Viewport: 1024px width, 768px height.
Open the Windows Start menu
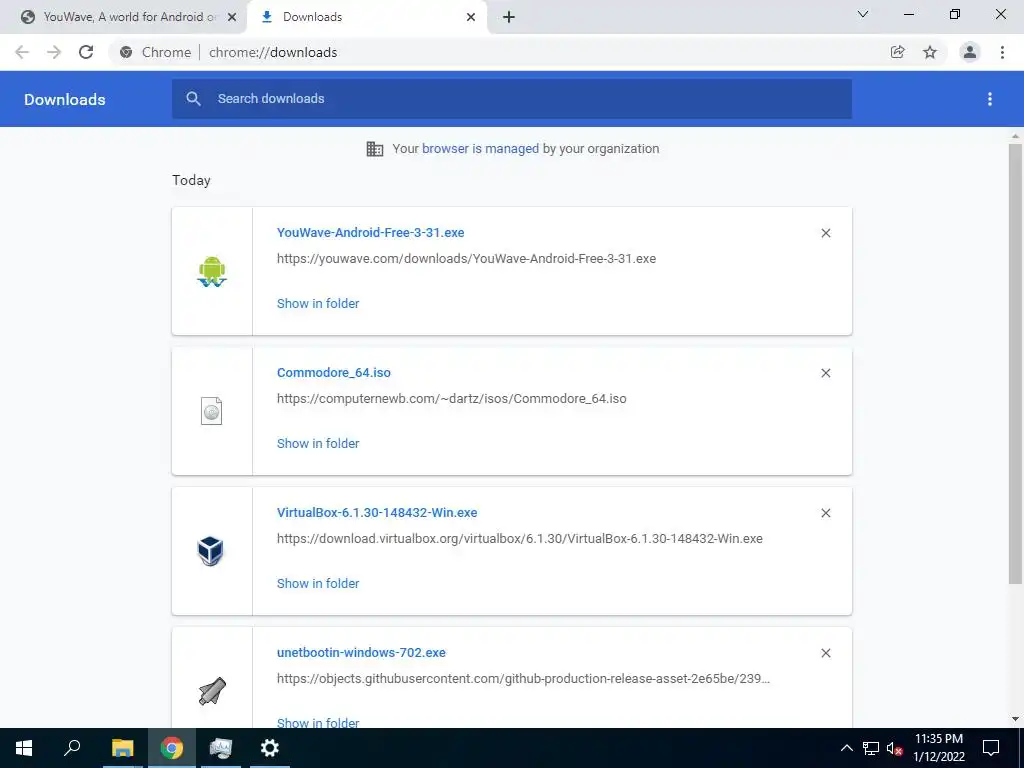[24, 748]
